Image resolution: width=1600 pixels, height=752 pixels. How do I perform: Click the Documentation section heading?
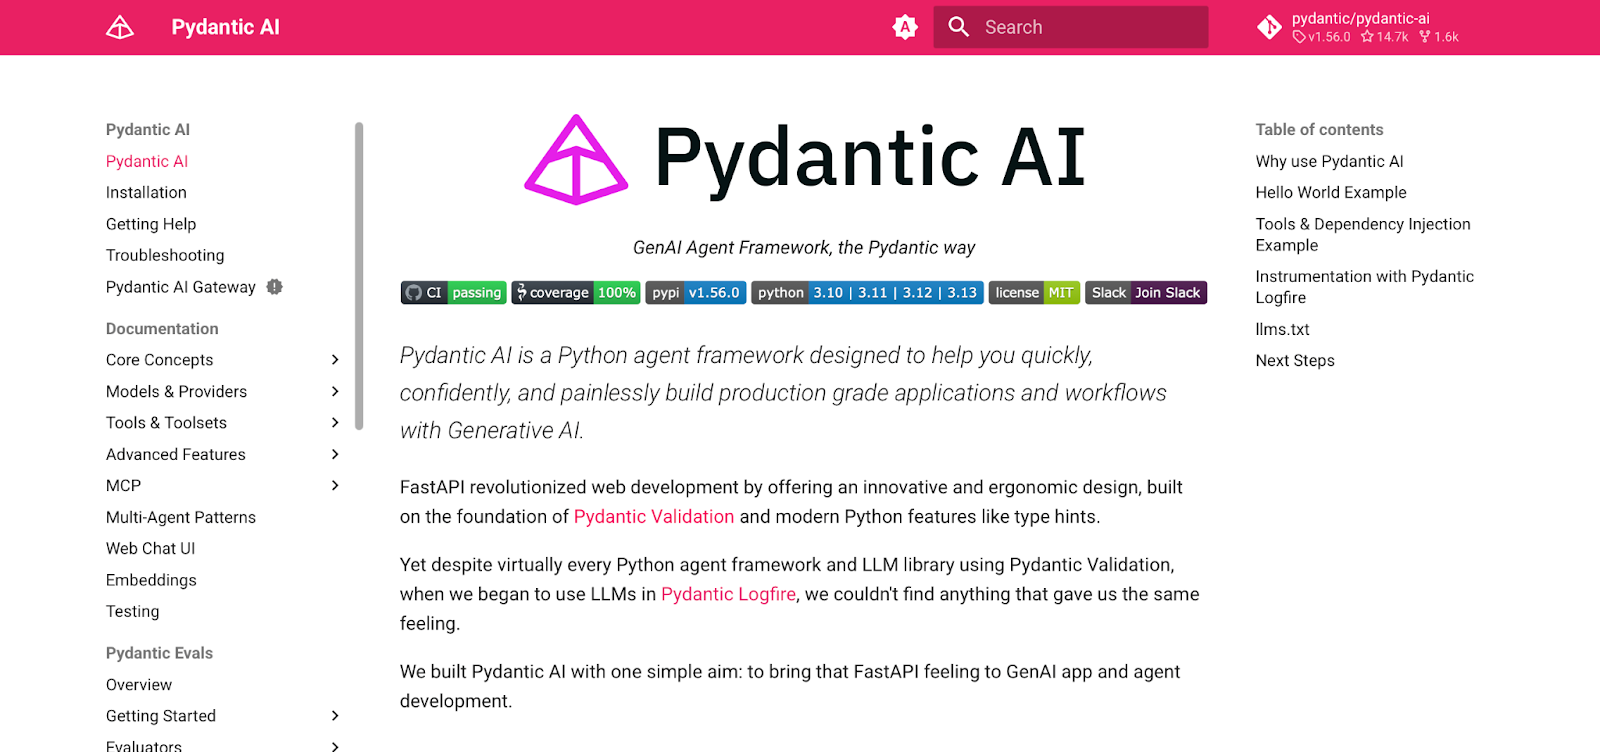click(162, 328)
